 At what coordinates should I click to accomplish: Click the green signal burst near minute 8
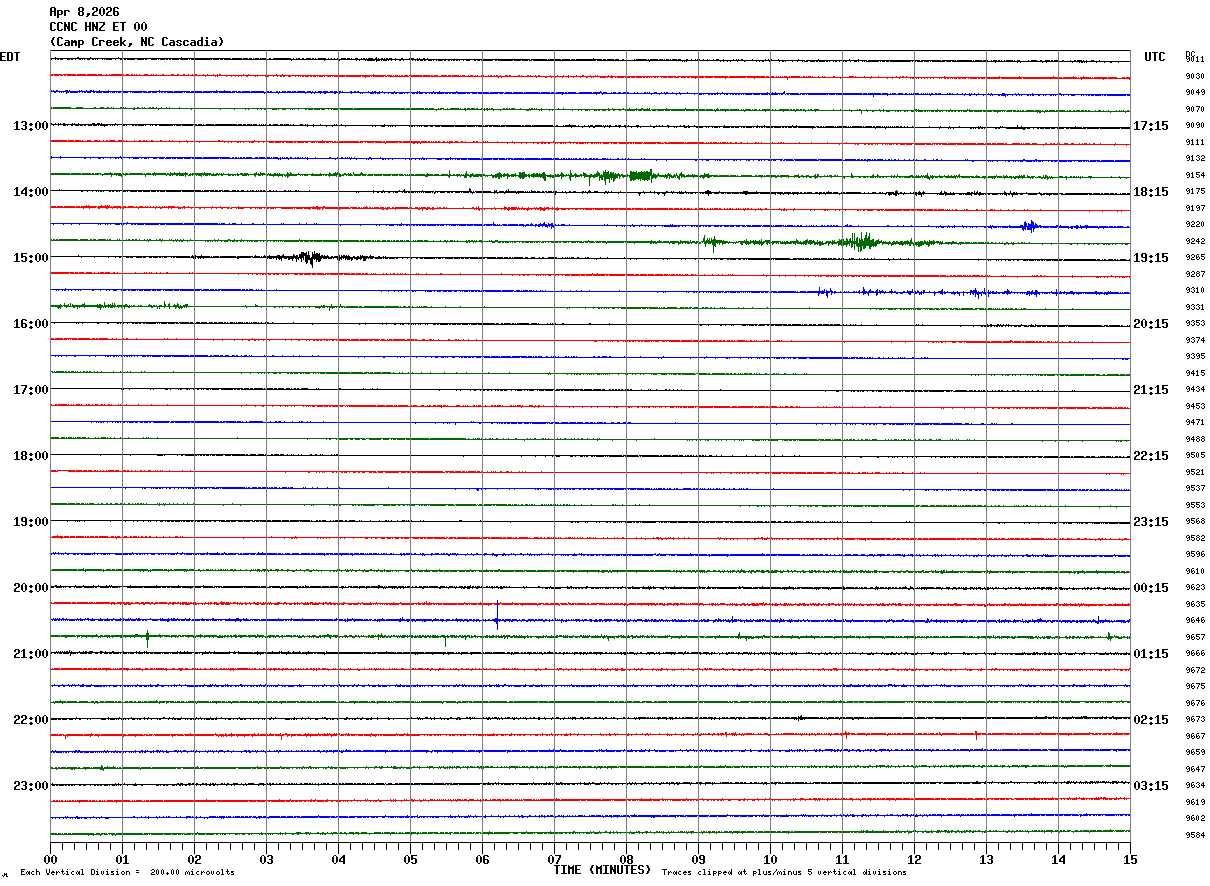pyautogui.click(x=640, y=175)
